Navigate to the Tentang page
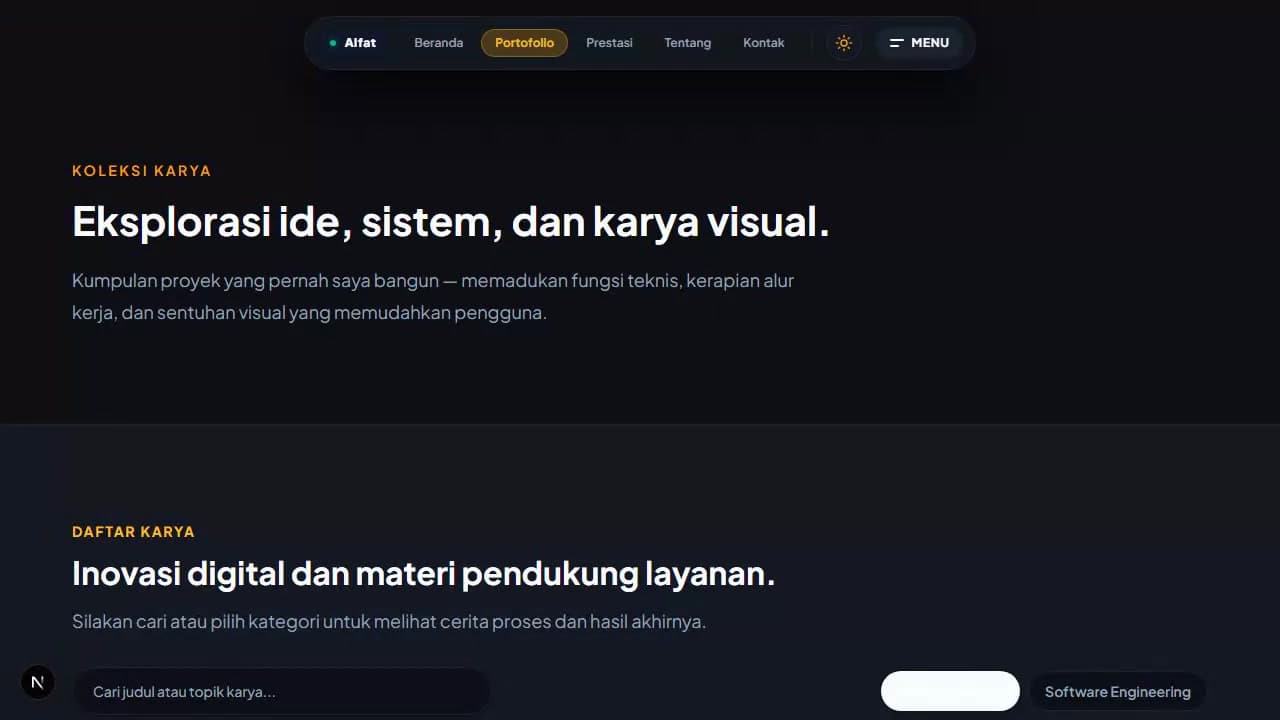This screenshot has width=1280, height=720. tap(687, 43)
